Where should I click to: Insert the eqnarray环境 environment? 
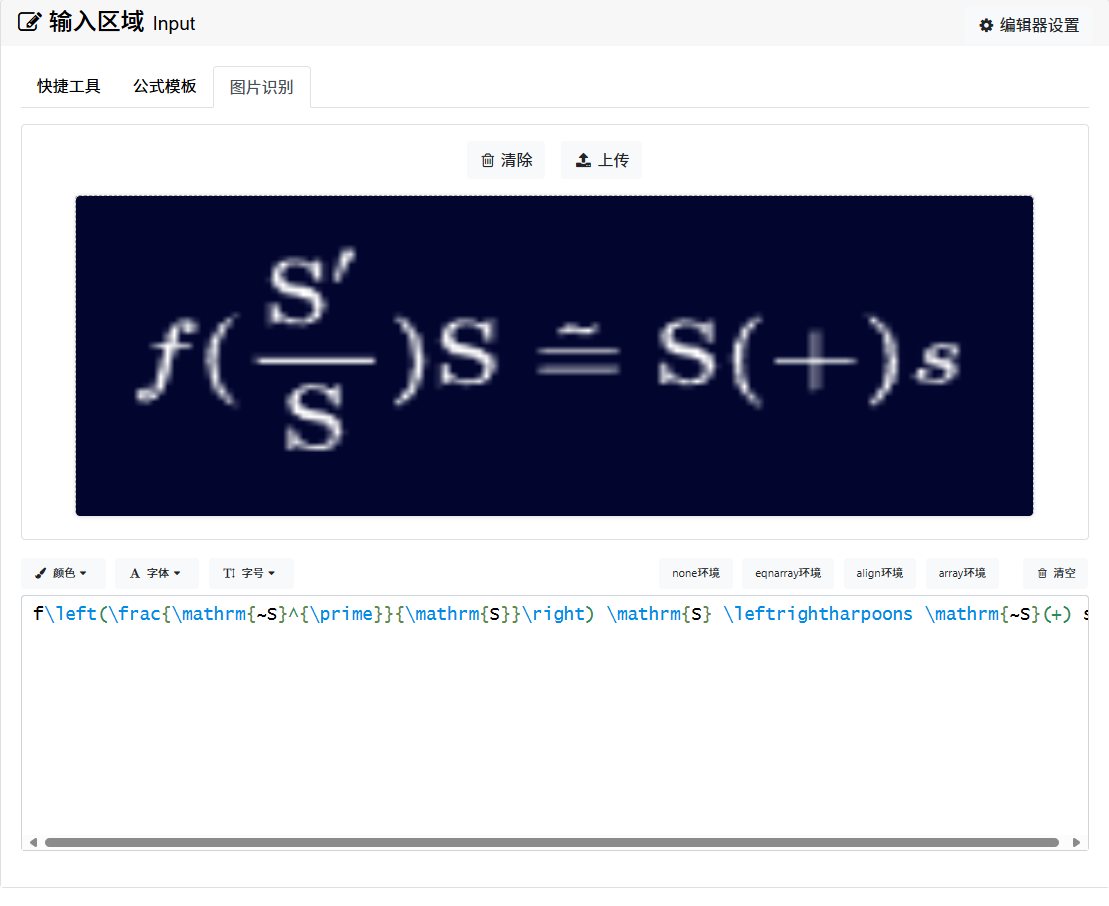pos(788,573)
